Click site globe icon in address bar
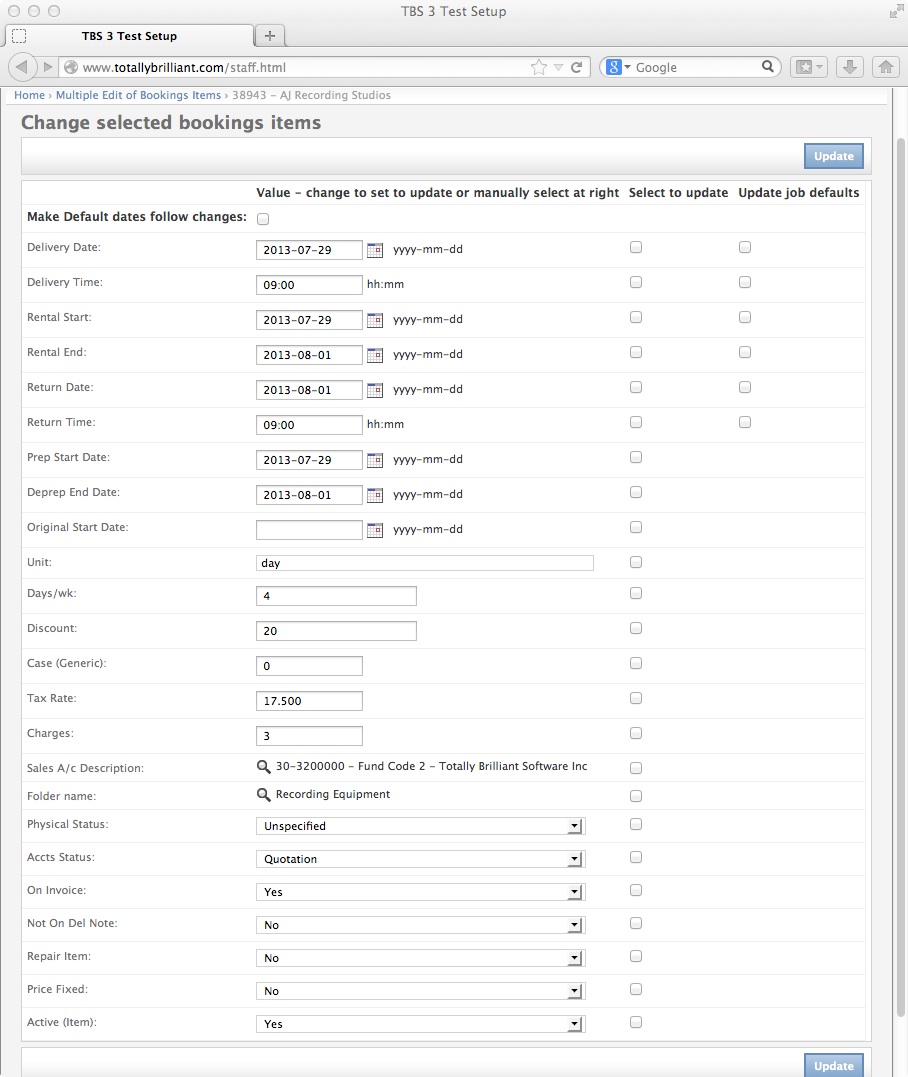 tap(70, 67)
